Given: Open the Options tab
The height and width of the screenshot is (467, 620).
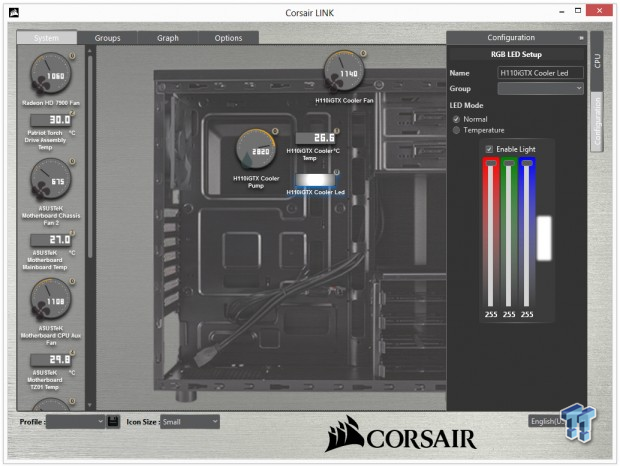Looking at the screenshot, I should tap(228, 38).
